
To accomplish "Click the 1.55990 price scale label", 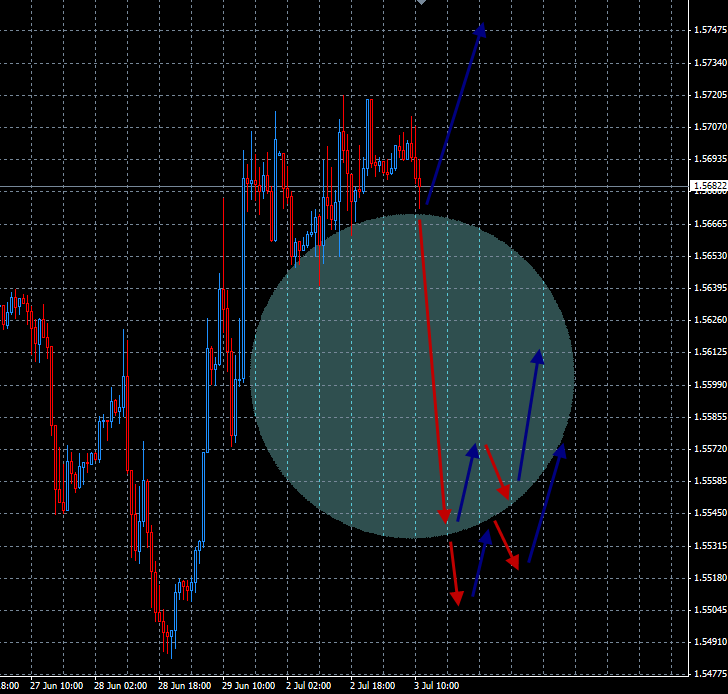I will pyautogui.click(x=710, y=385).
